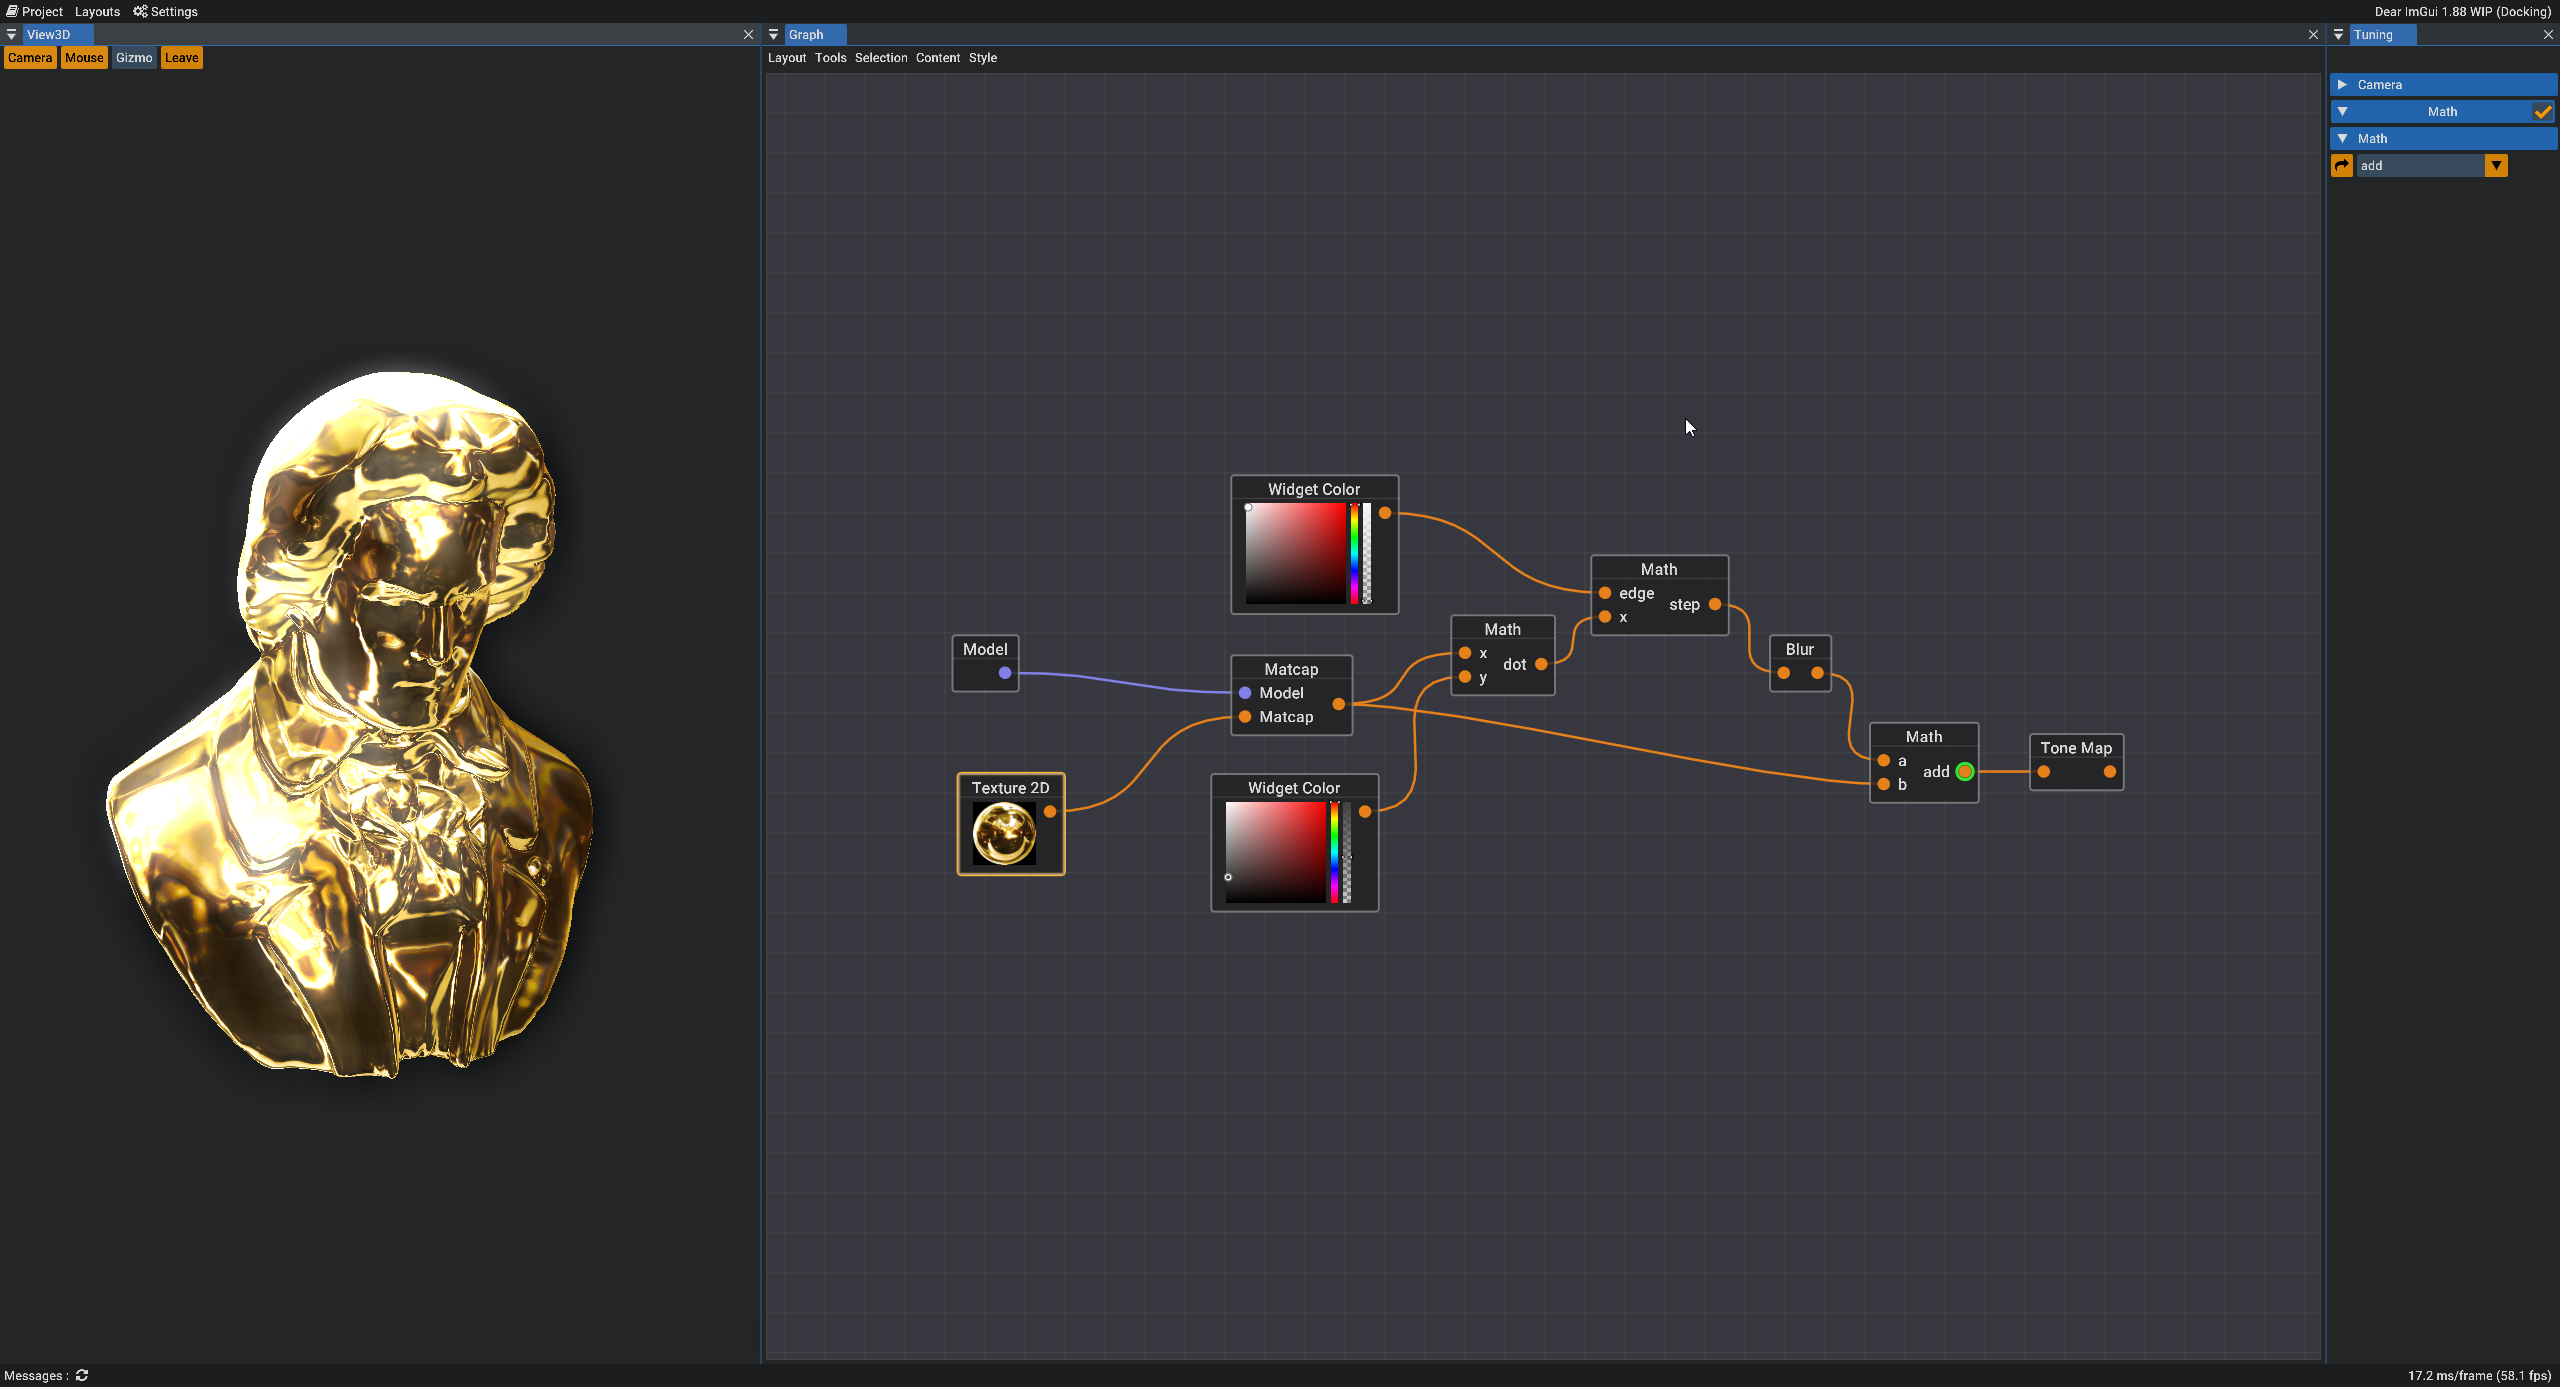Open the Selection menu in Graph panel
Viewport: 2560px width, 1387px height.
click(x=881, y=58)
